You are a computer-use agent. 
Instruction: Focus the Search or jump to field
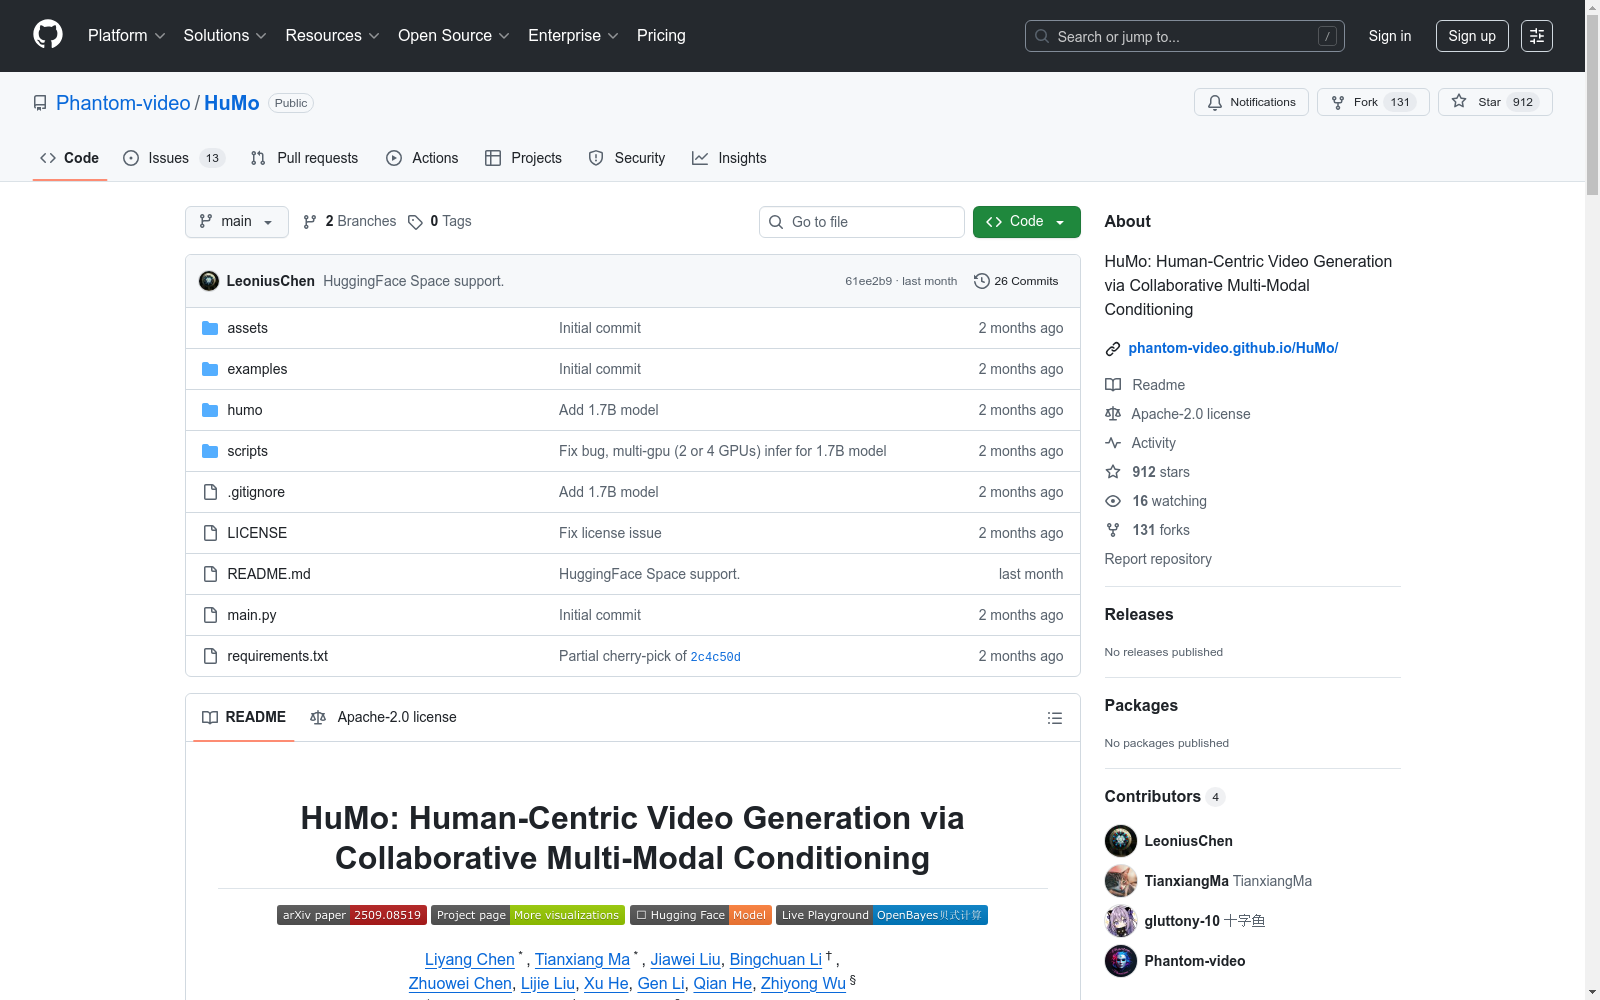tap(1185, 36)
